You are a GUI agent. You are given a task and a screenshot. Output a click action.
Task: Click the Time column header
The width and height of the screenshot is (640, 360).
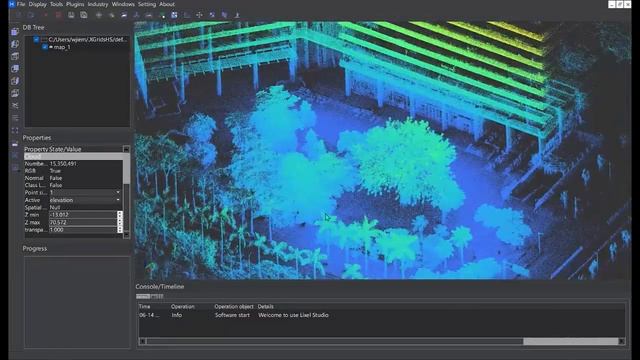(x=144, y=307)
